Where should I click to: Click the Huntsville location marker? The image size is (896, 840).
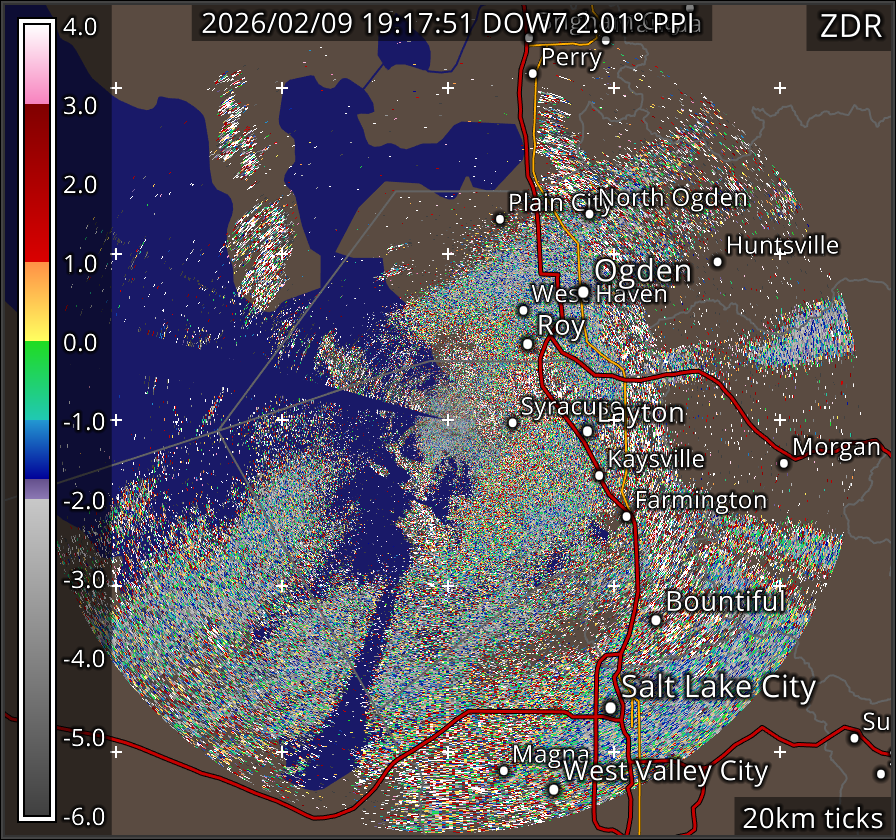pos(717,262)
